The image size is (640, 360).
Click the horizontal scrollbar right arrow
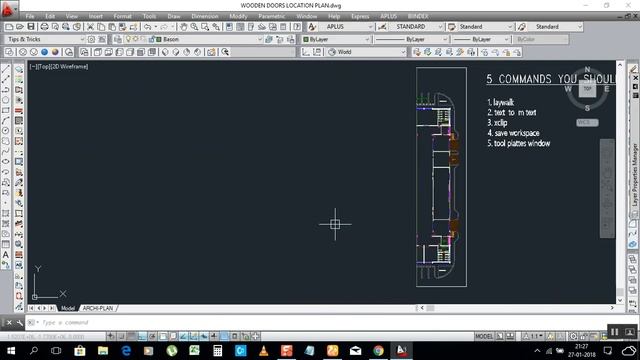612,308
